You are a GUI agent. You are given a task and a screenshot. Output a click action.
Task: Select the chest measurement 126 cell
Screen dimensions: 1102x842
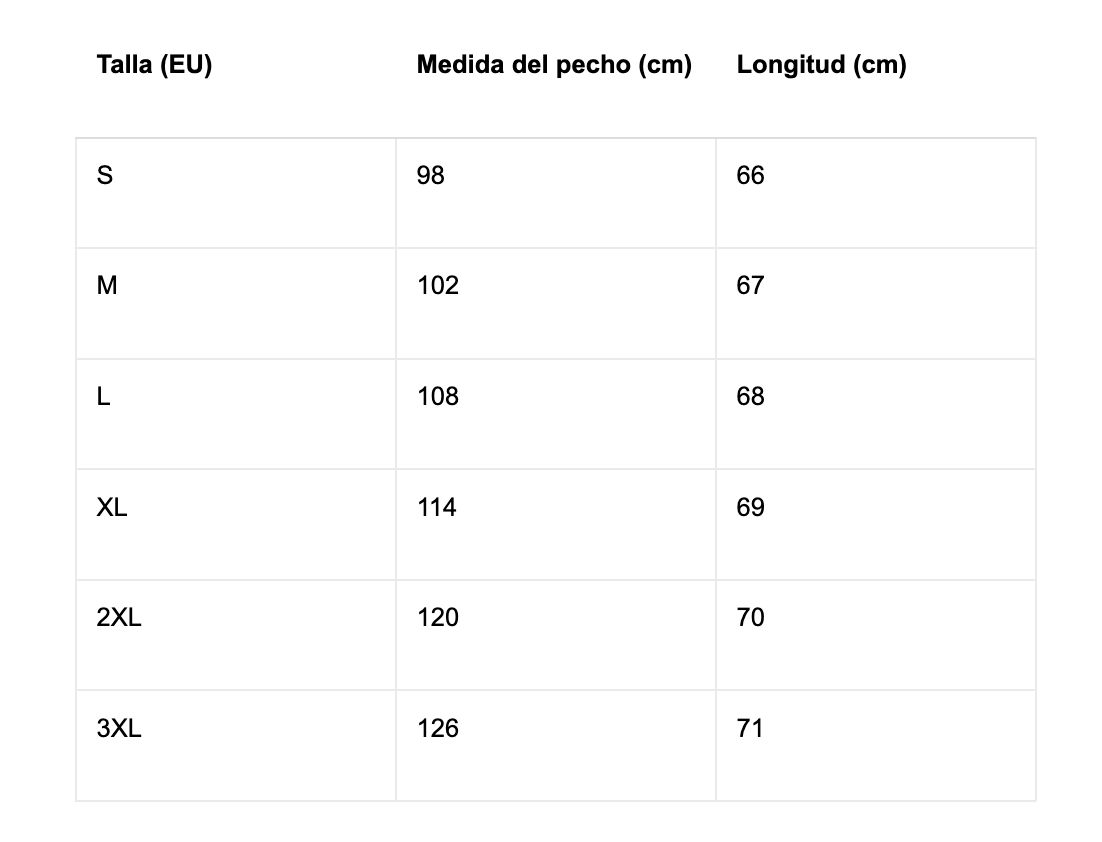[438, 729]
